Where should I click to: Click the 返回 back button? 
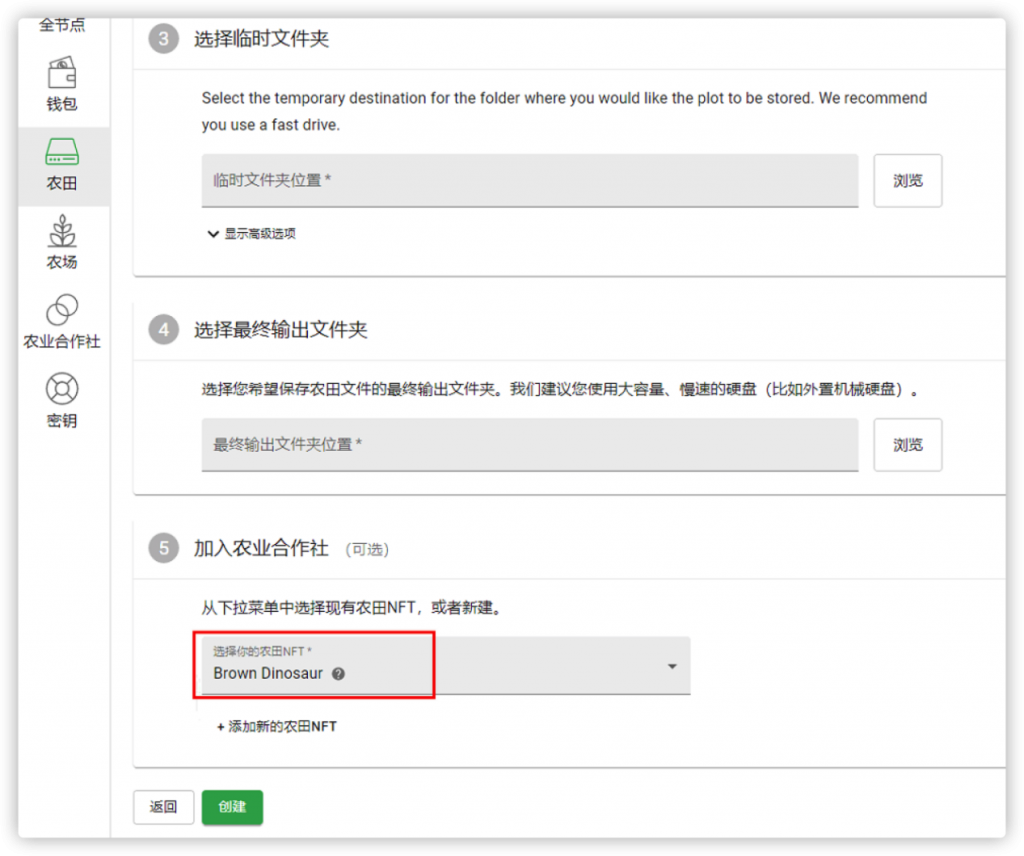pos(163,807)
